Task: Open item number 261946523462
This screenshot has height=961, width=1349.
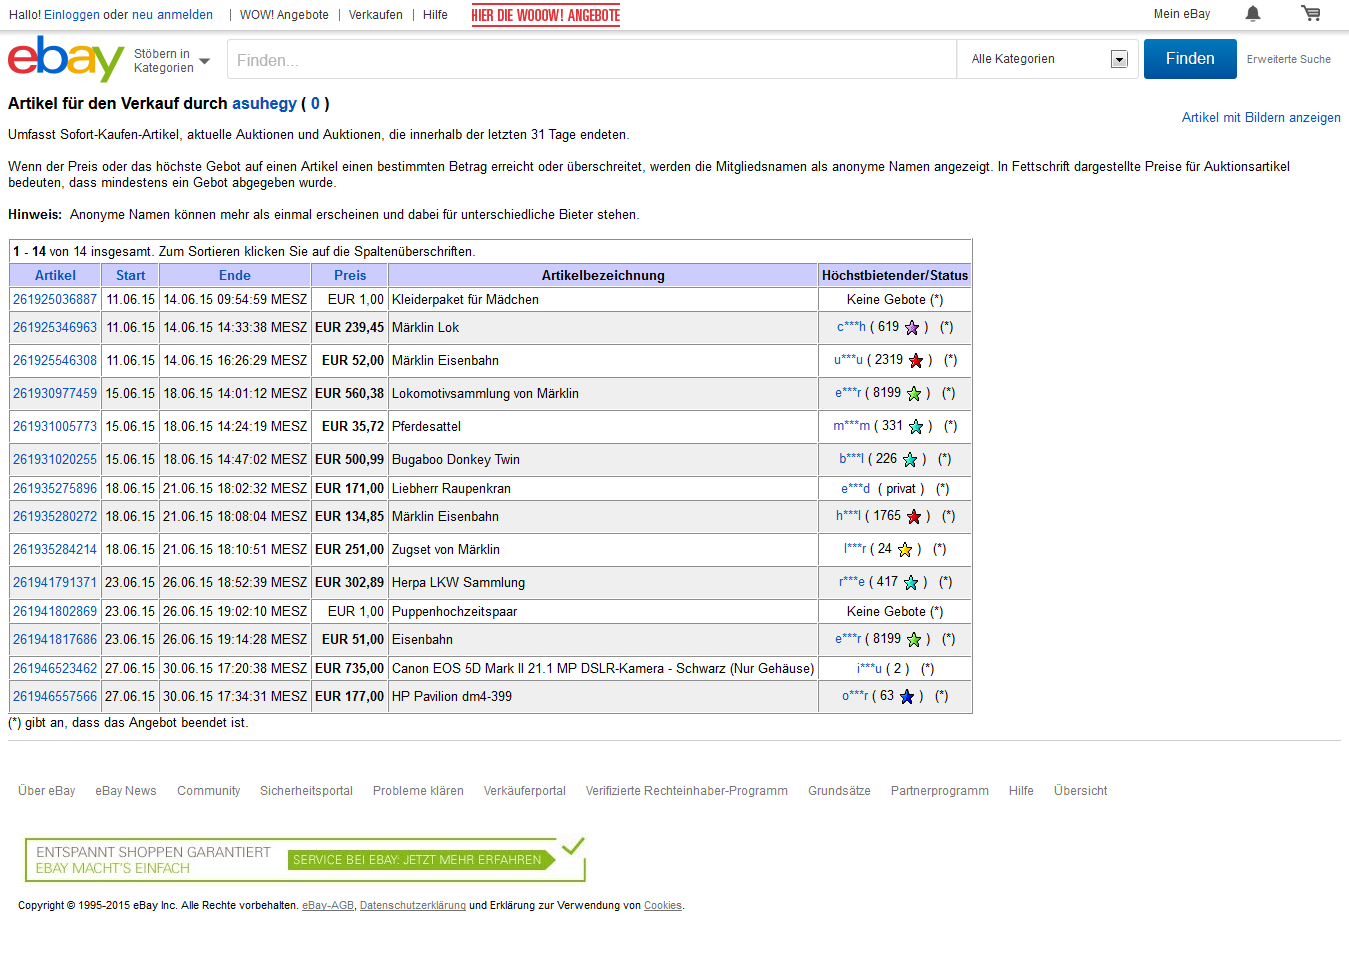Action: [55, 668]
